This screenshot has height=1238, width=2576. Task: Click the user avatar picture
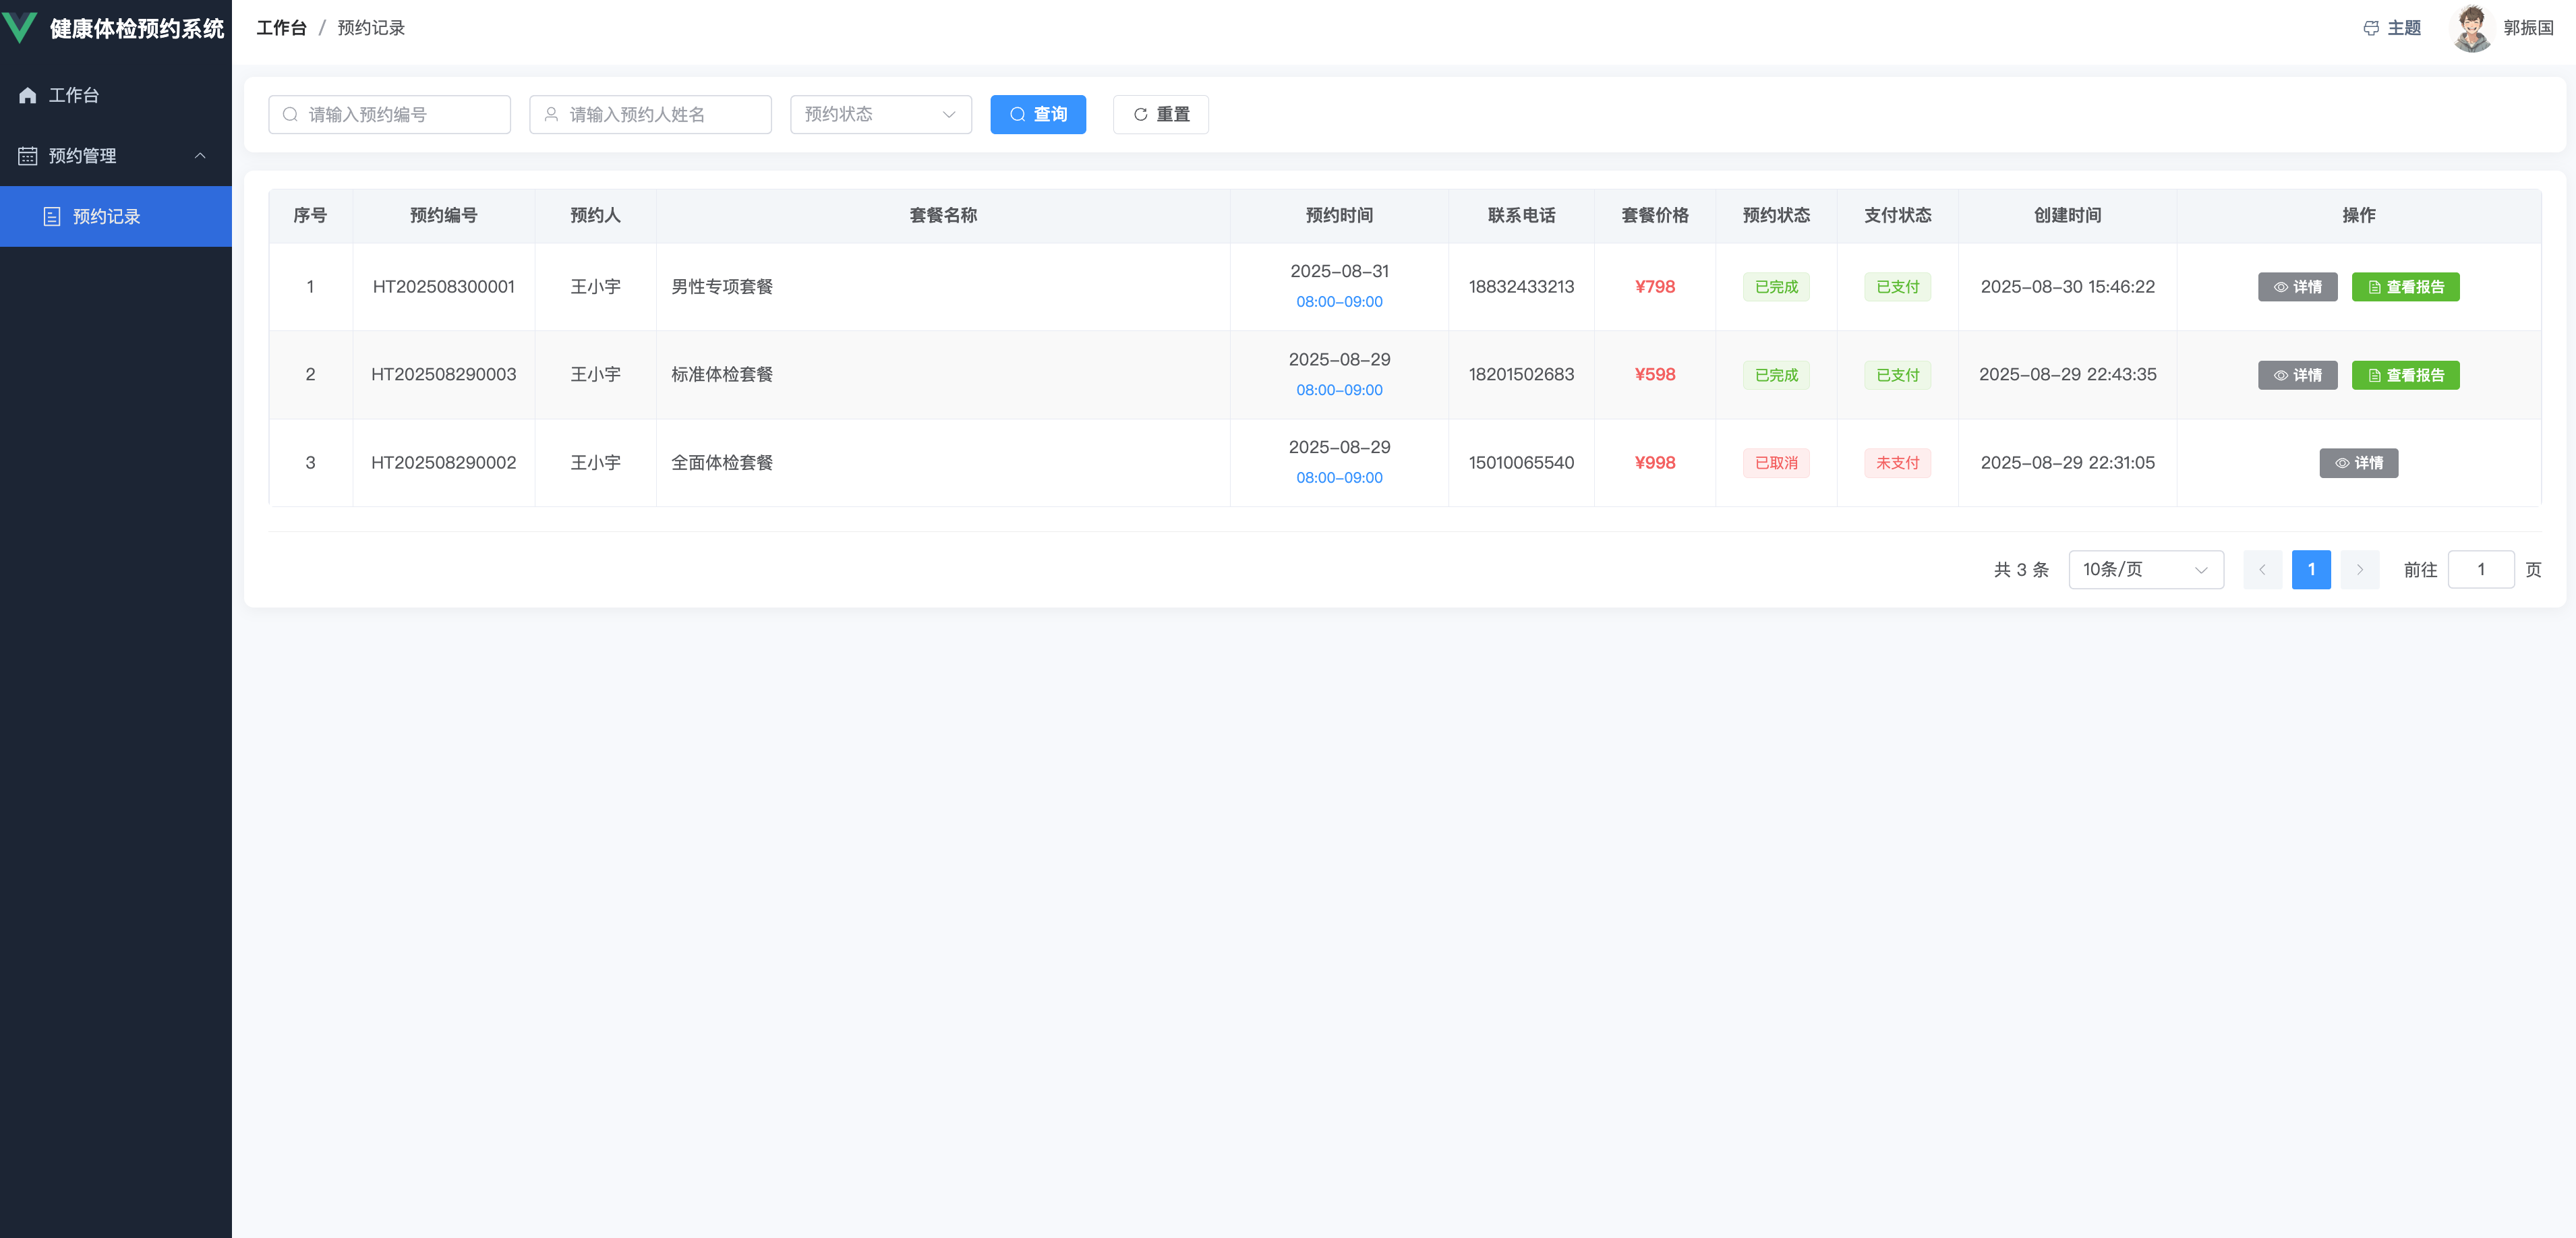pos(2471,28)
